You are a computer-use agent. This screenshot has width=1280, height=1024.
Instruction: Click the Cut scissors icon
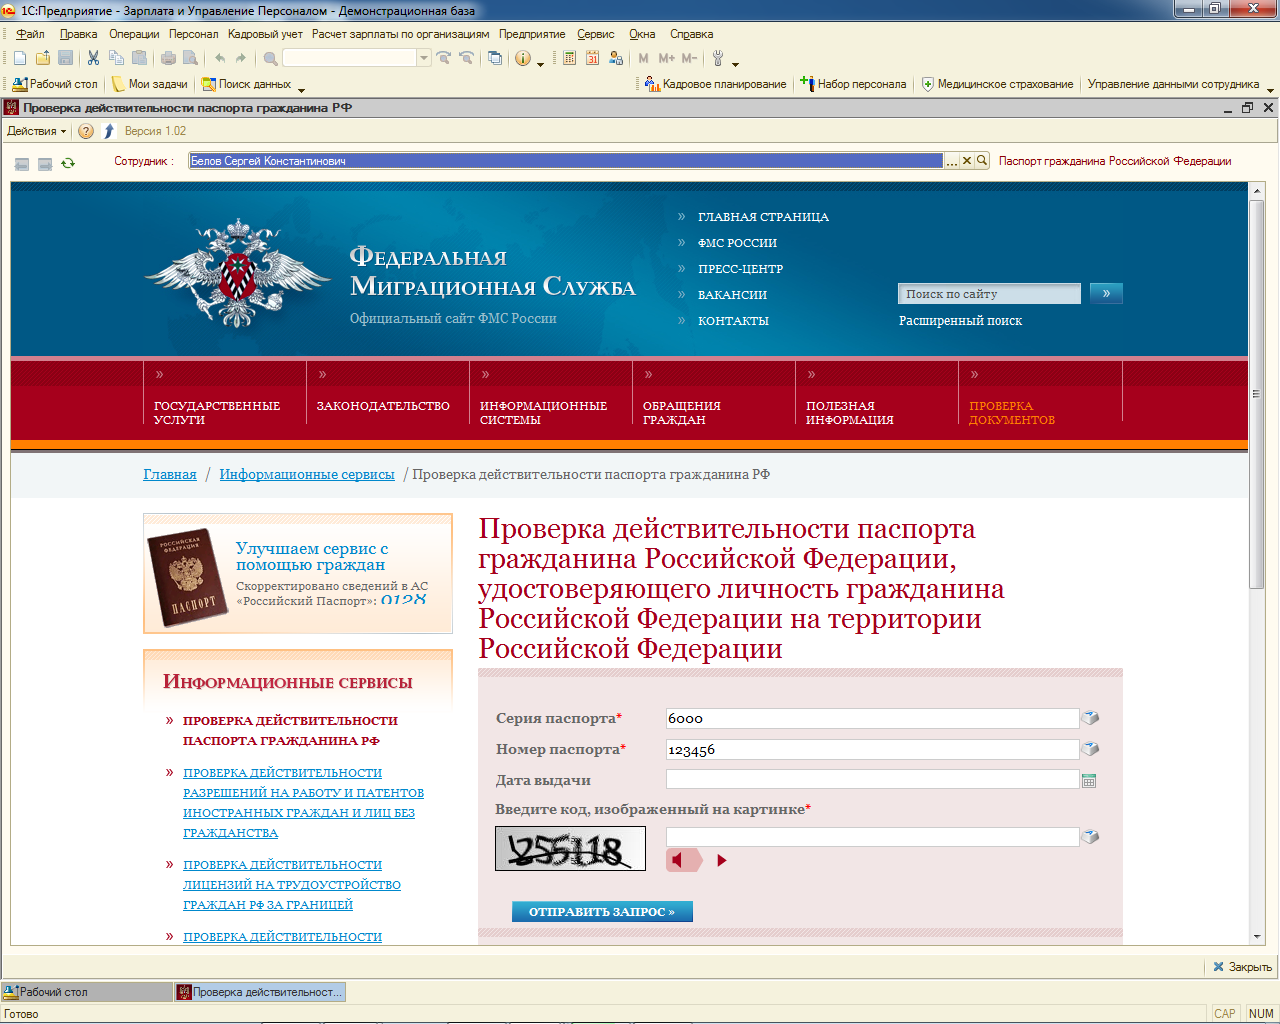(x=93, y=59)
